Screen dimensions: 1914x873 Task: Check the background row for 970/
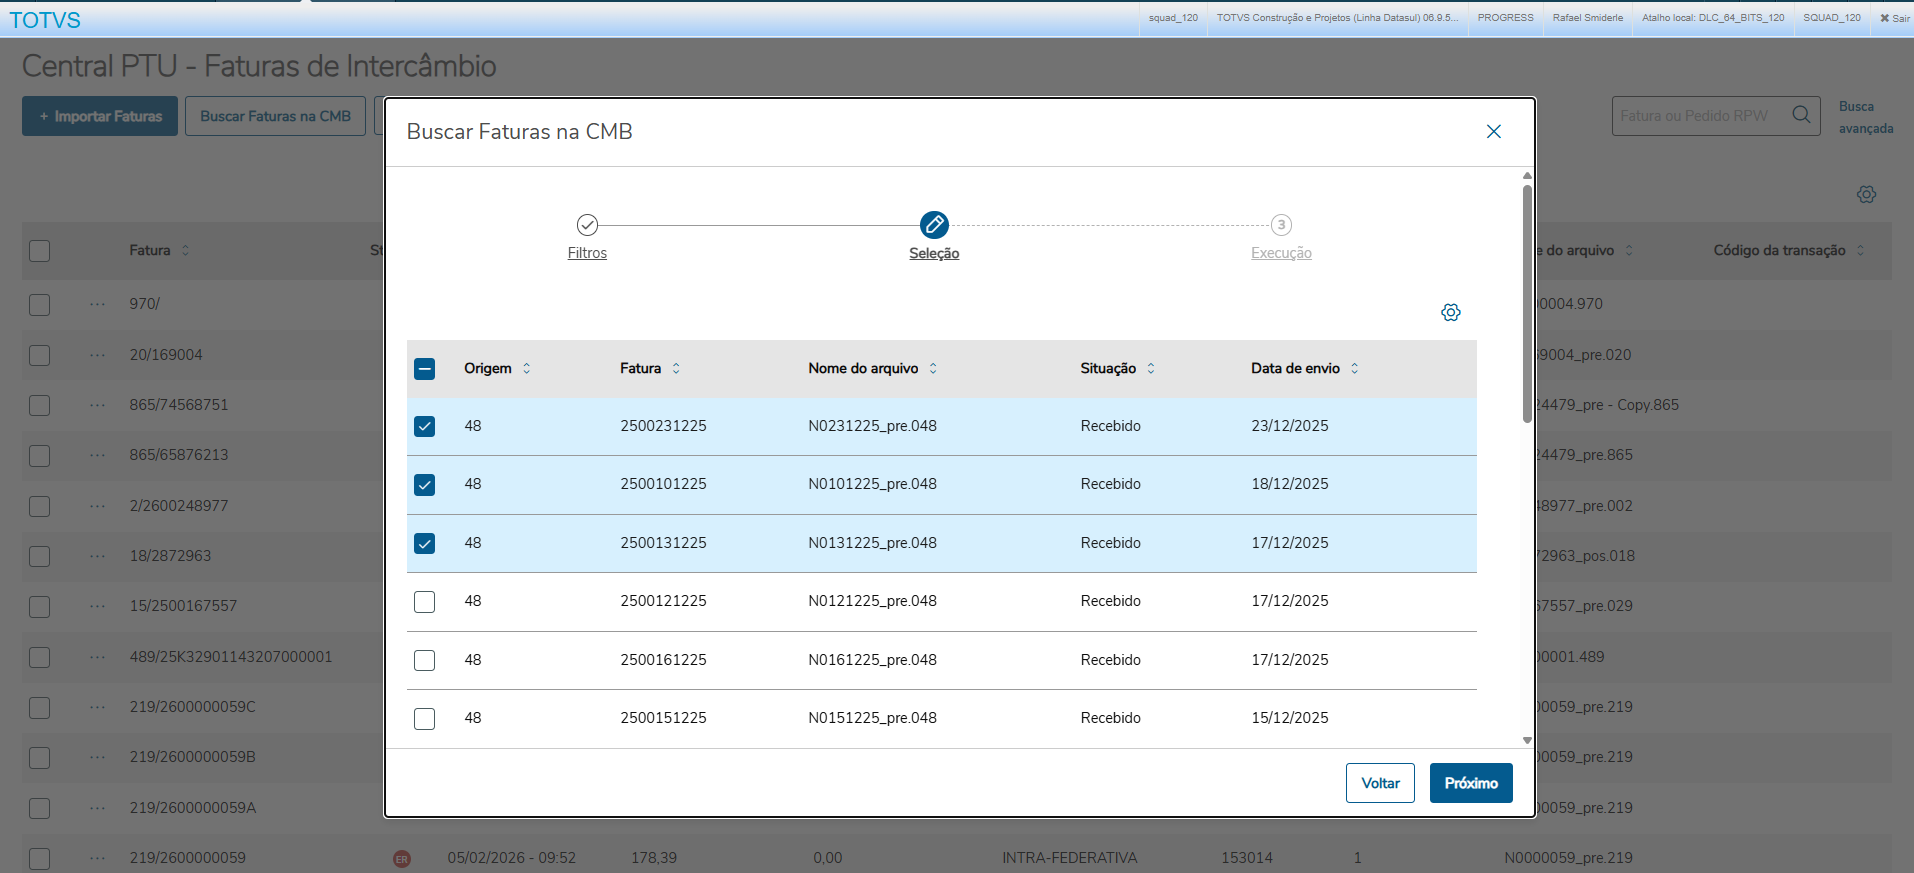[x=40, y=304]
